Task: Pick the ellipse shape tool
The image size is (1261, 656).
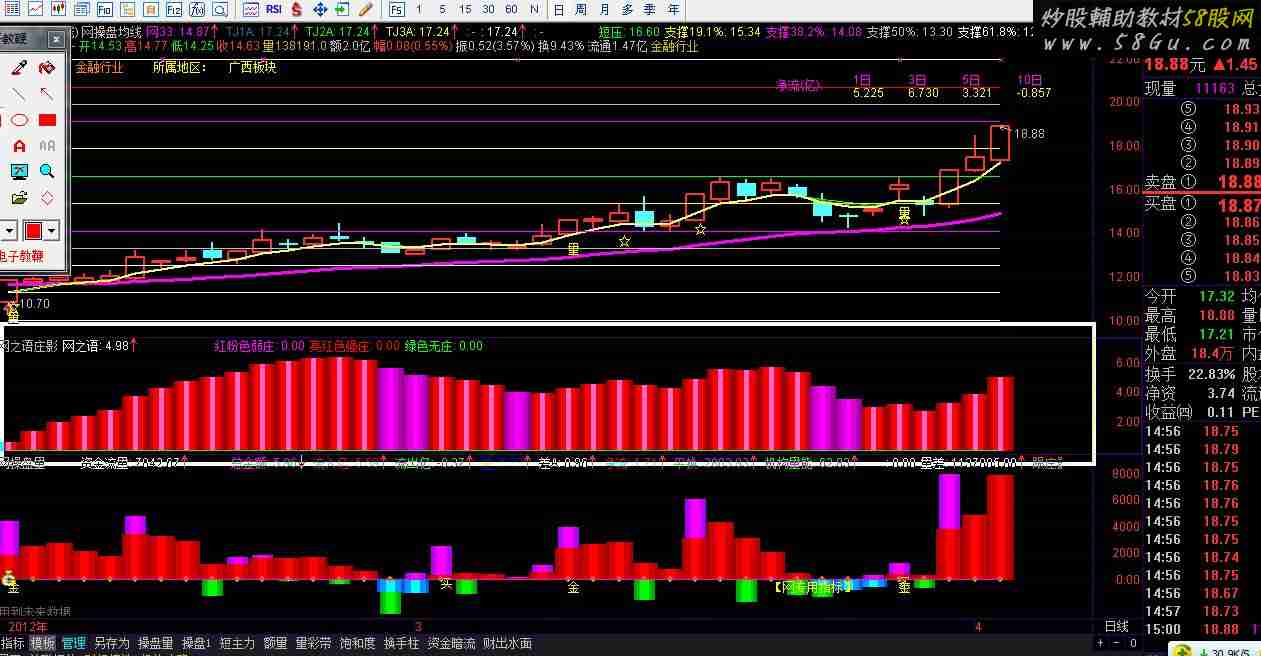Action: tap(18, 120)
